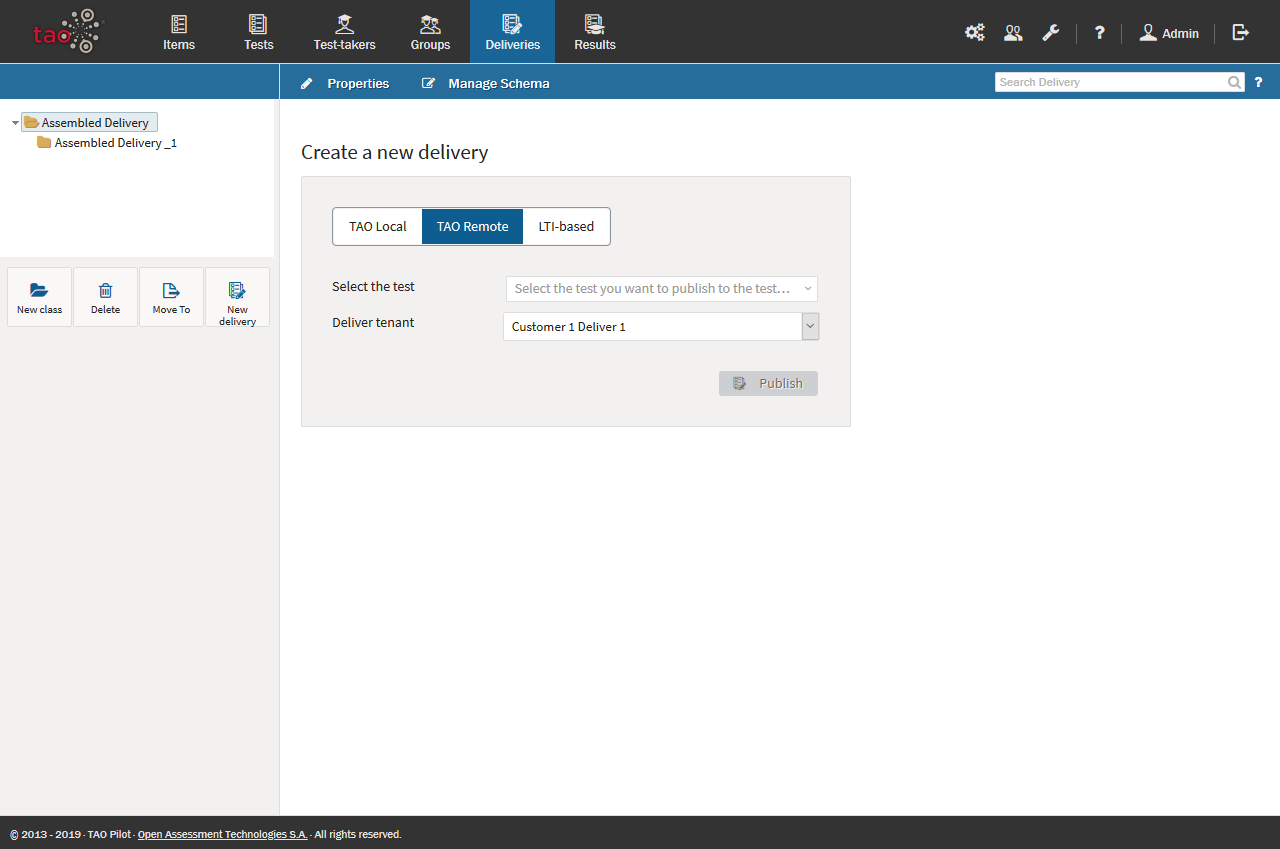Click New class button
Screen dimensions: 1280x849
click(x=39, y=297)
